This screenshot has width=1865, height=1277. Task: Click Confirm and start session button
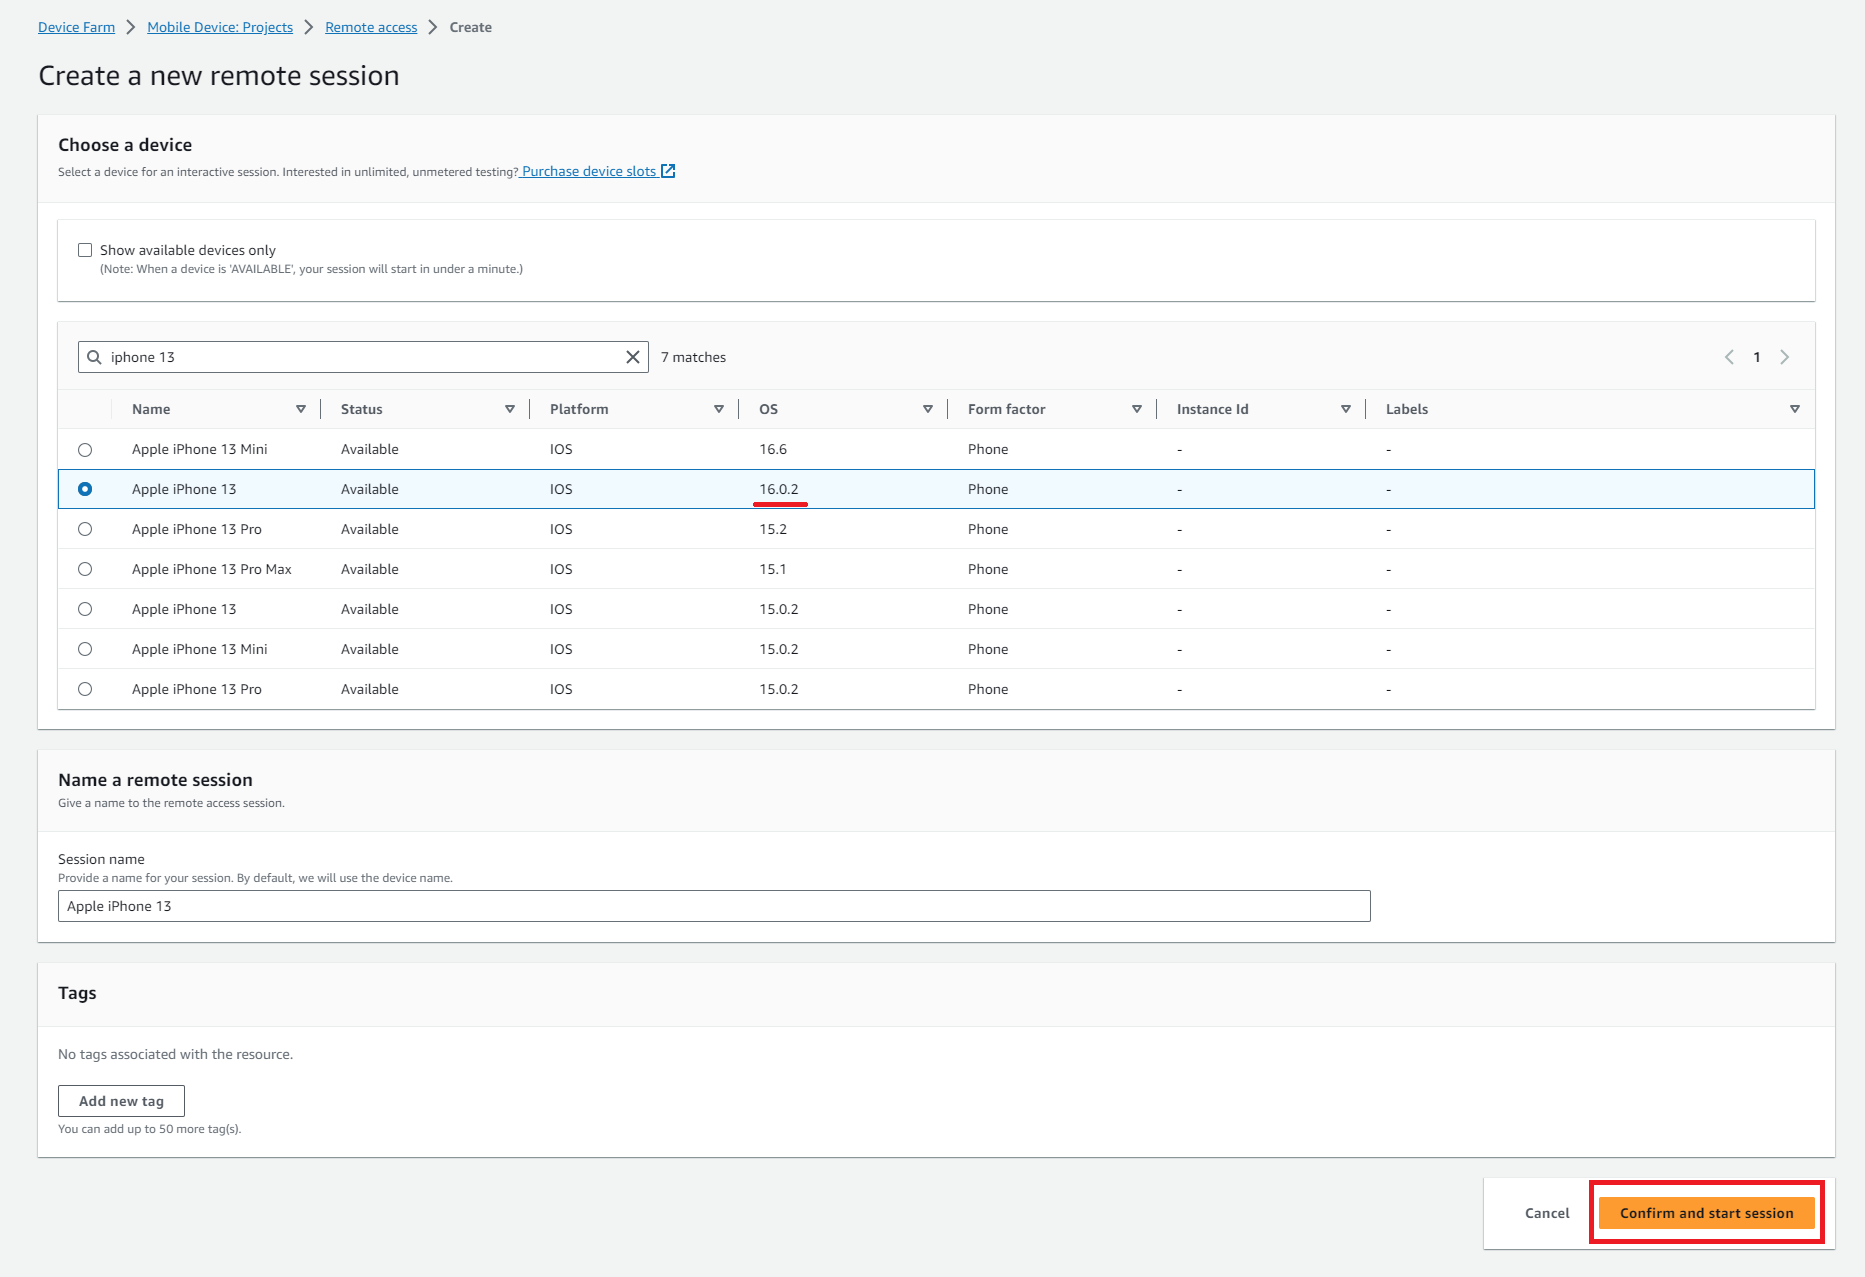click(1706, 1213)
